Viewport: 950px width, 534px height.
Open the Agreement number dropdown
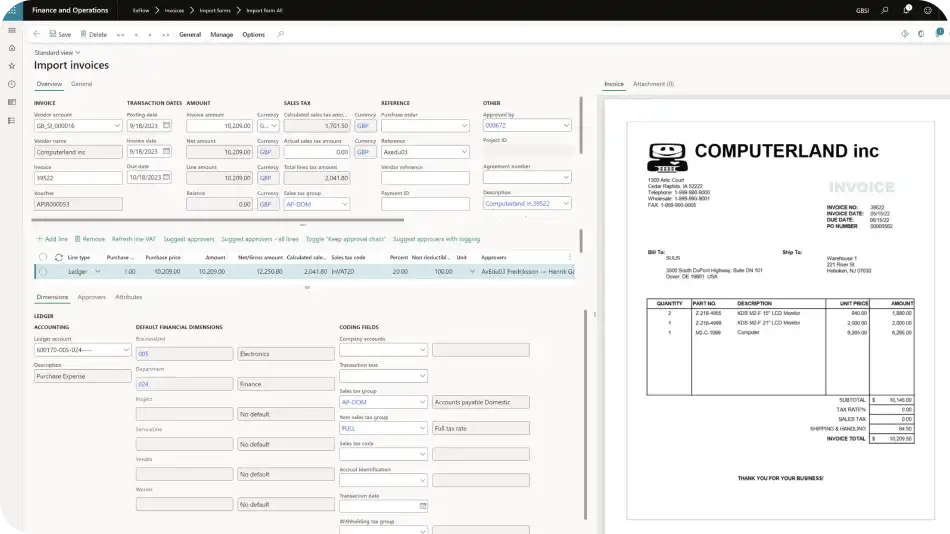click(566, 178)
